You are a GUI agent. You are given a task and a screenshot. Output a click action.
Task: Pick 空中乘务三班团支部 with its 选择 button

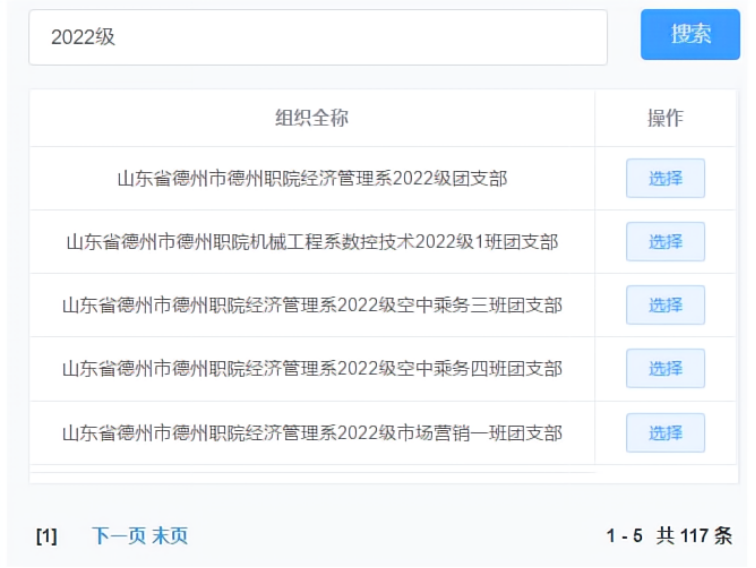click(x=665, y=305)
